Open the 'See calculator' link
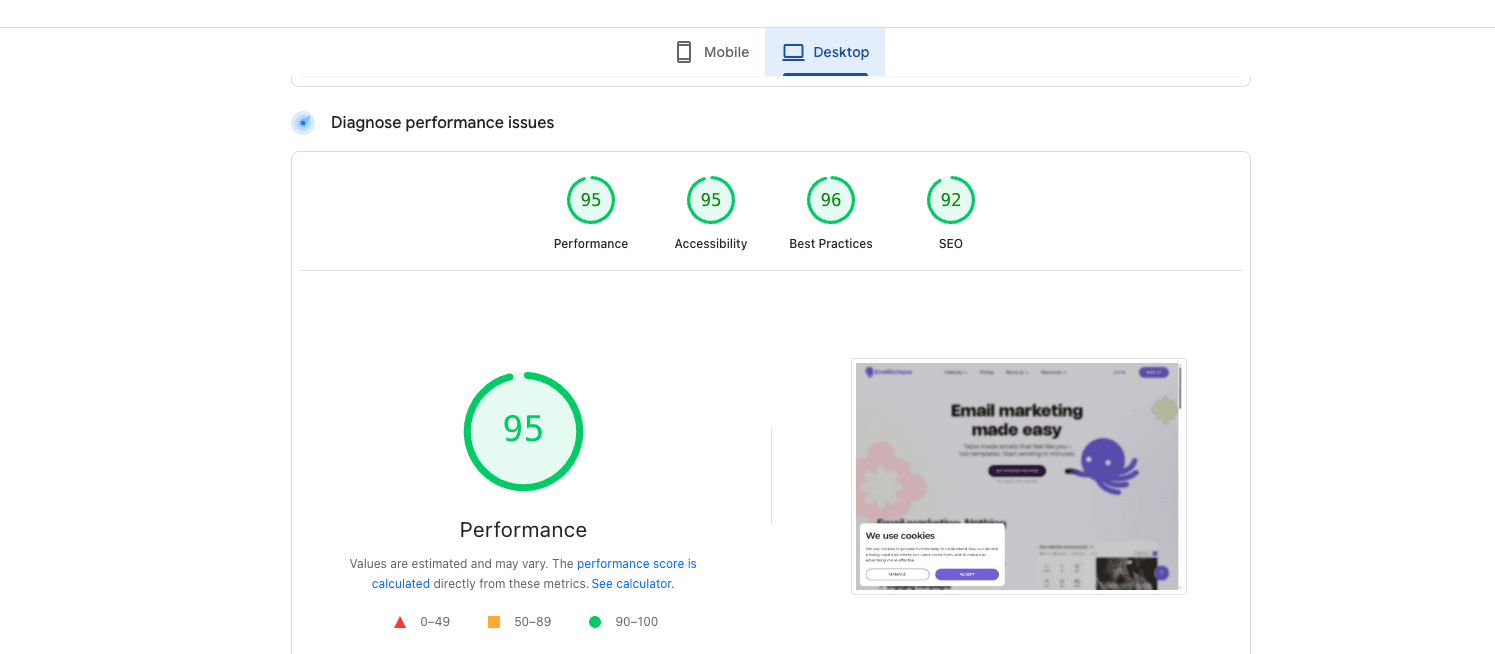Image resolution: width=1495 pixels, height=654 pixels. (632, 584)
